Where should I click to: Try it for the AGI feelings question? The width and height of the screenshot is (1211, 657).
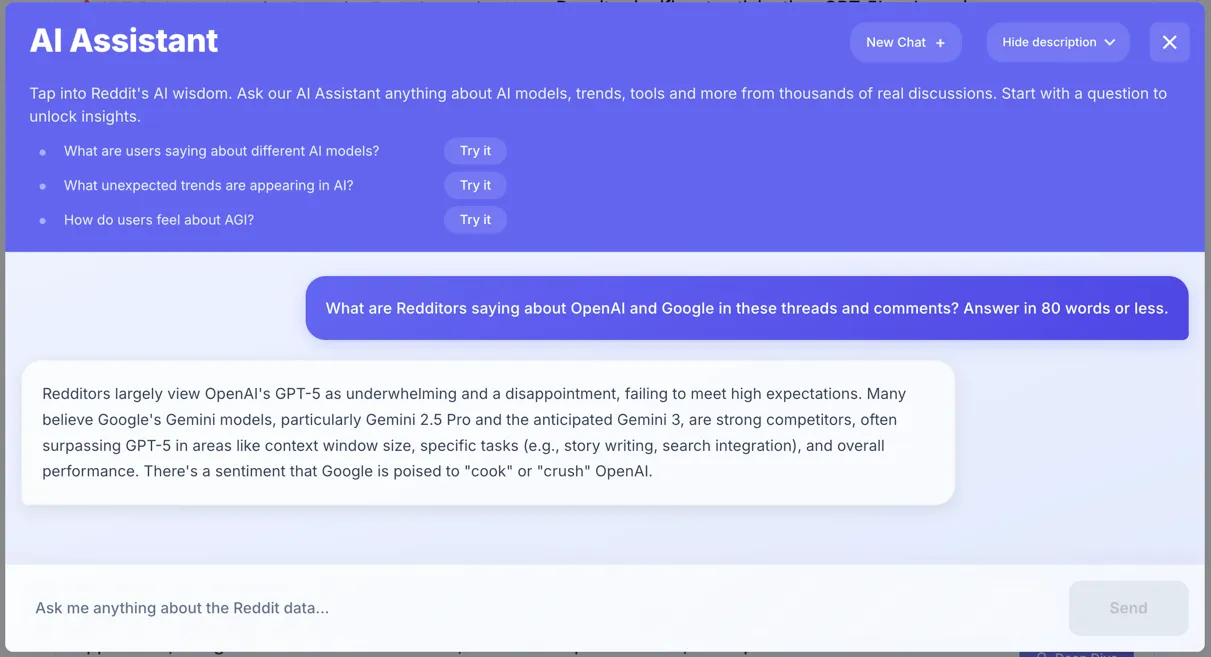(475, 219)
